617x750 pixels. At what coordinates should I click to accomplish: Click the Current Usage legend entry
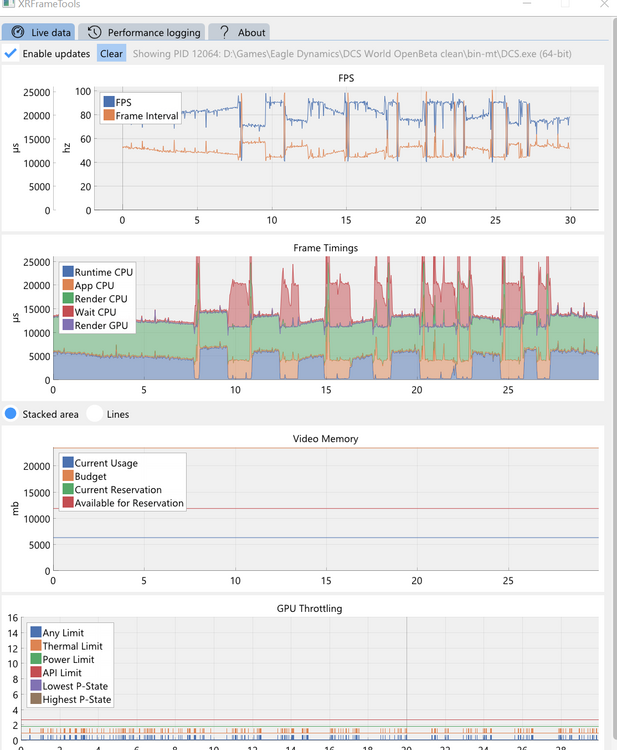100,463
